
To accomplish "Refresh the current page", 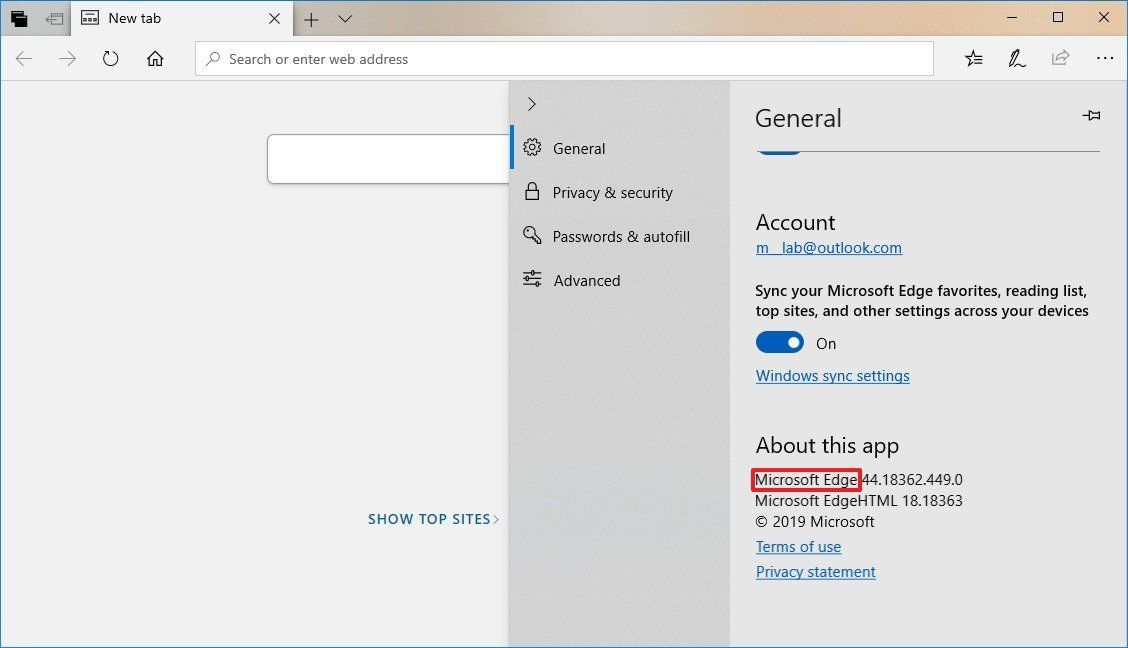I will click(x=110, y=58).
